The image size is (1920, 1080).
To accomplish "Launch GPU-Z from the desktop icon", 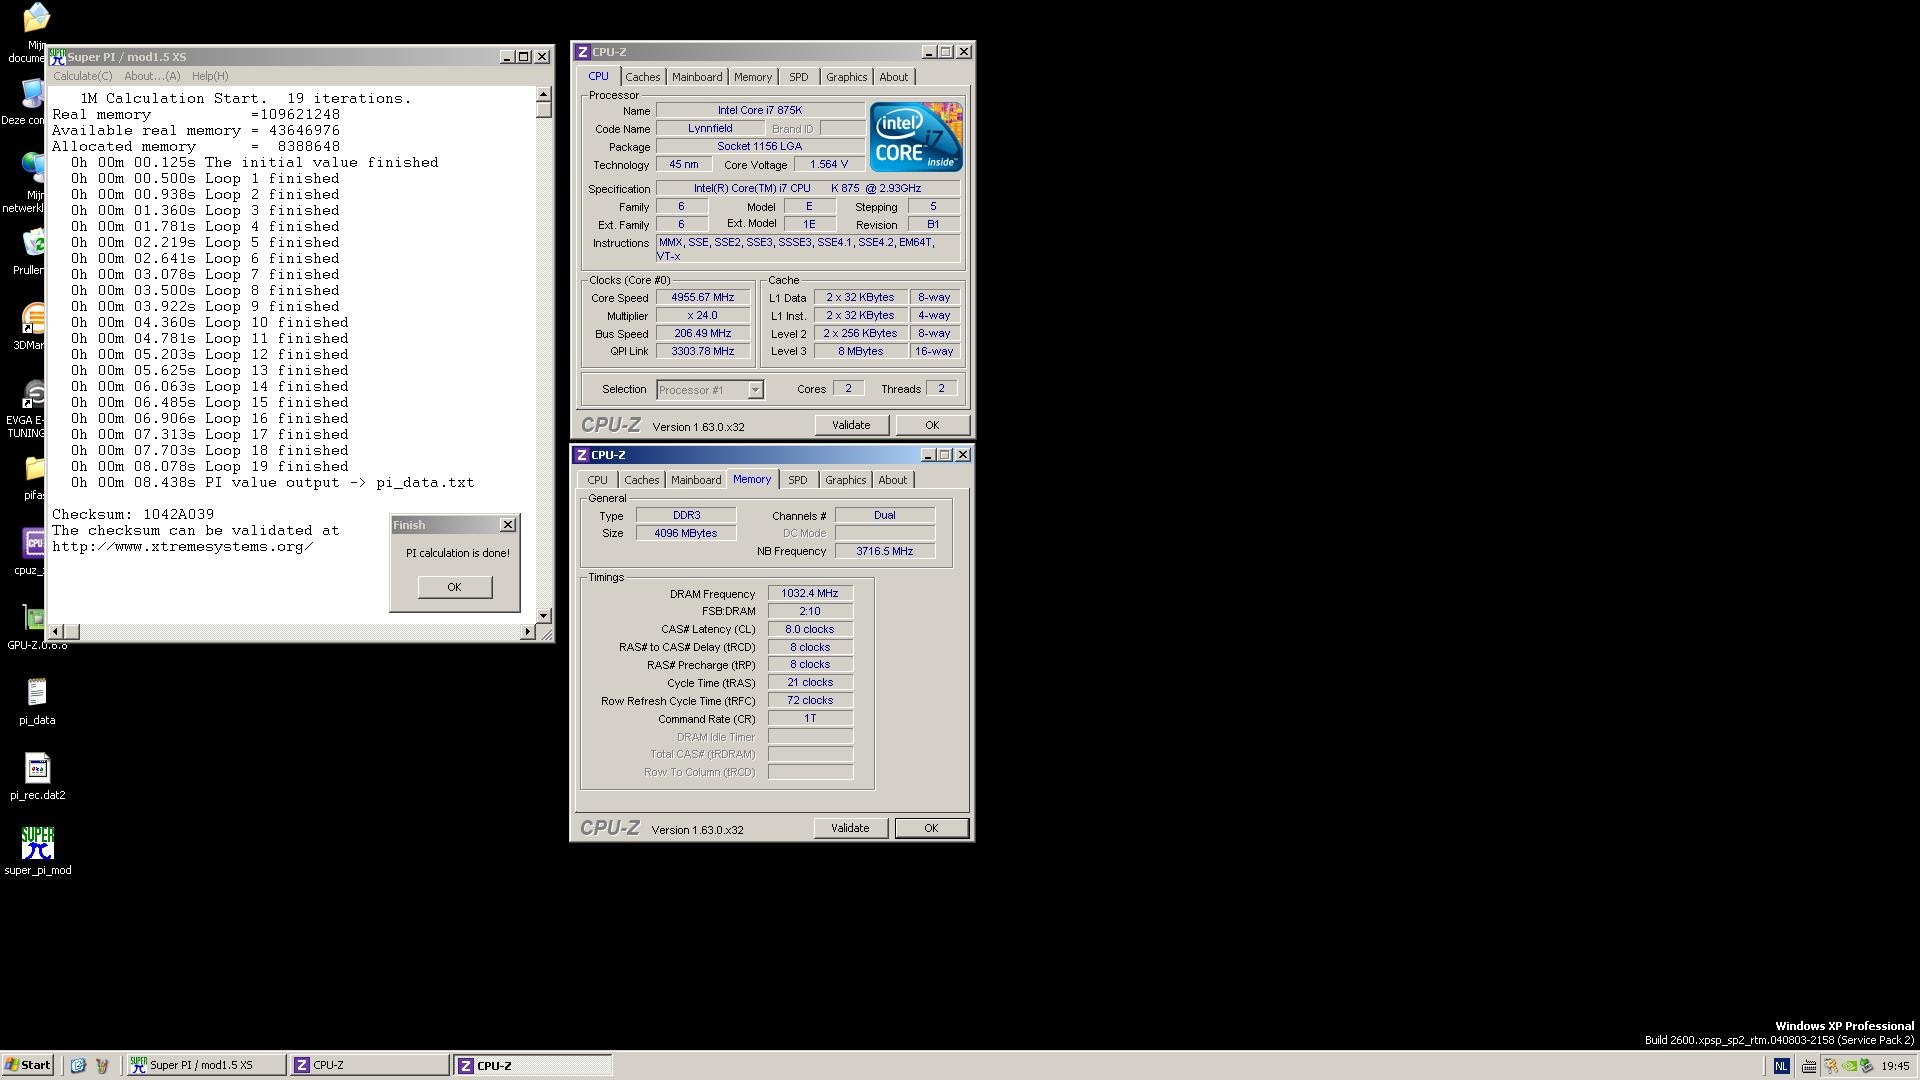I will coord(34,619).
